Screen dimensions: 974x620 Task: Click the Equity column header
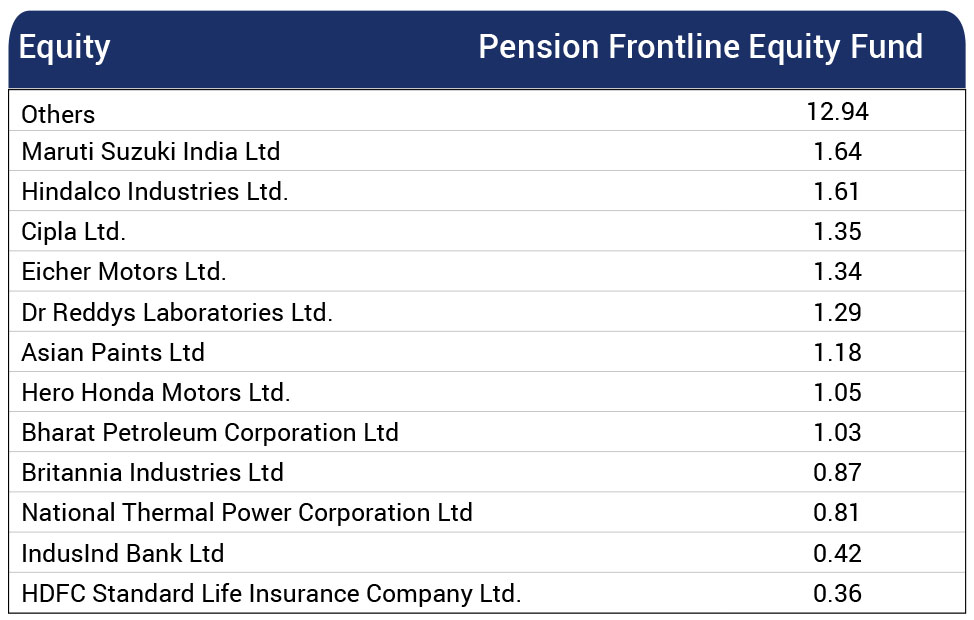click(x=65, y=47)
